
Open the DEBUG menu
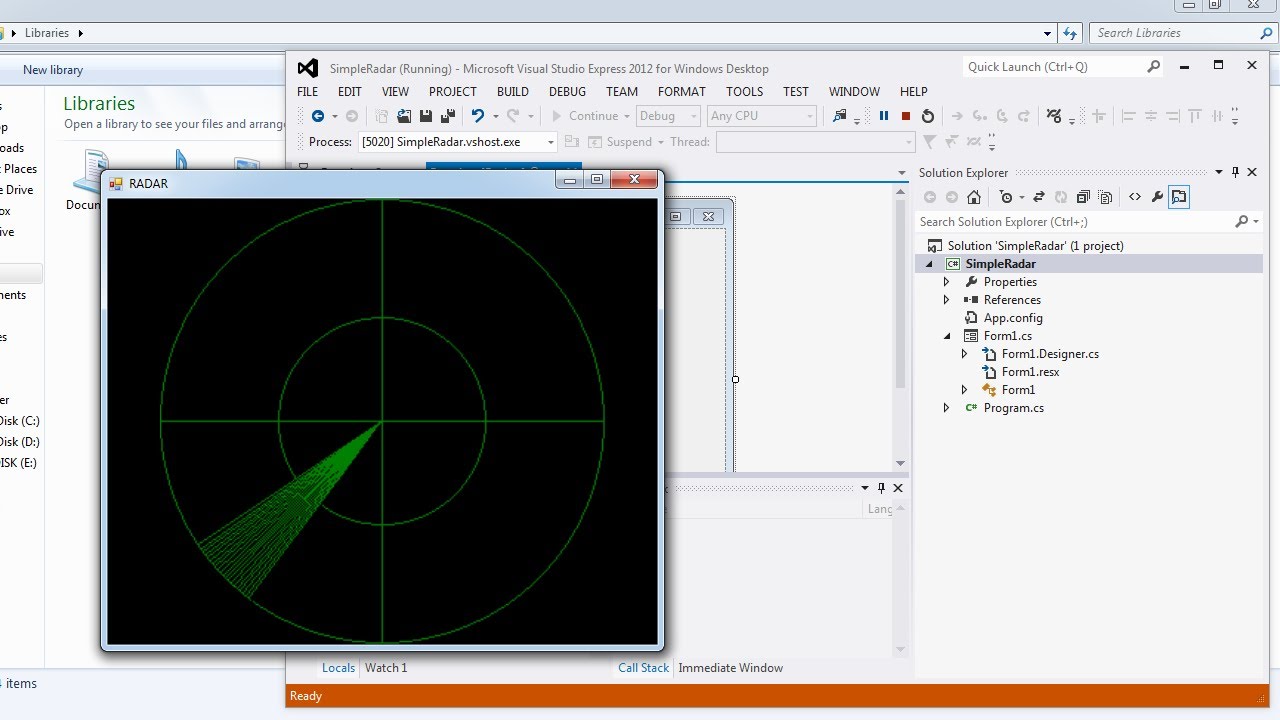567,91
